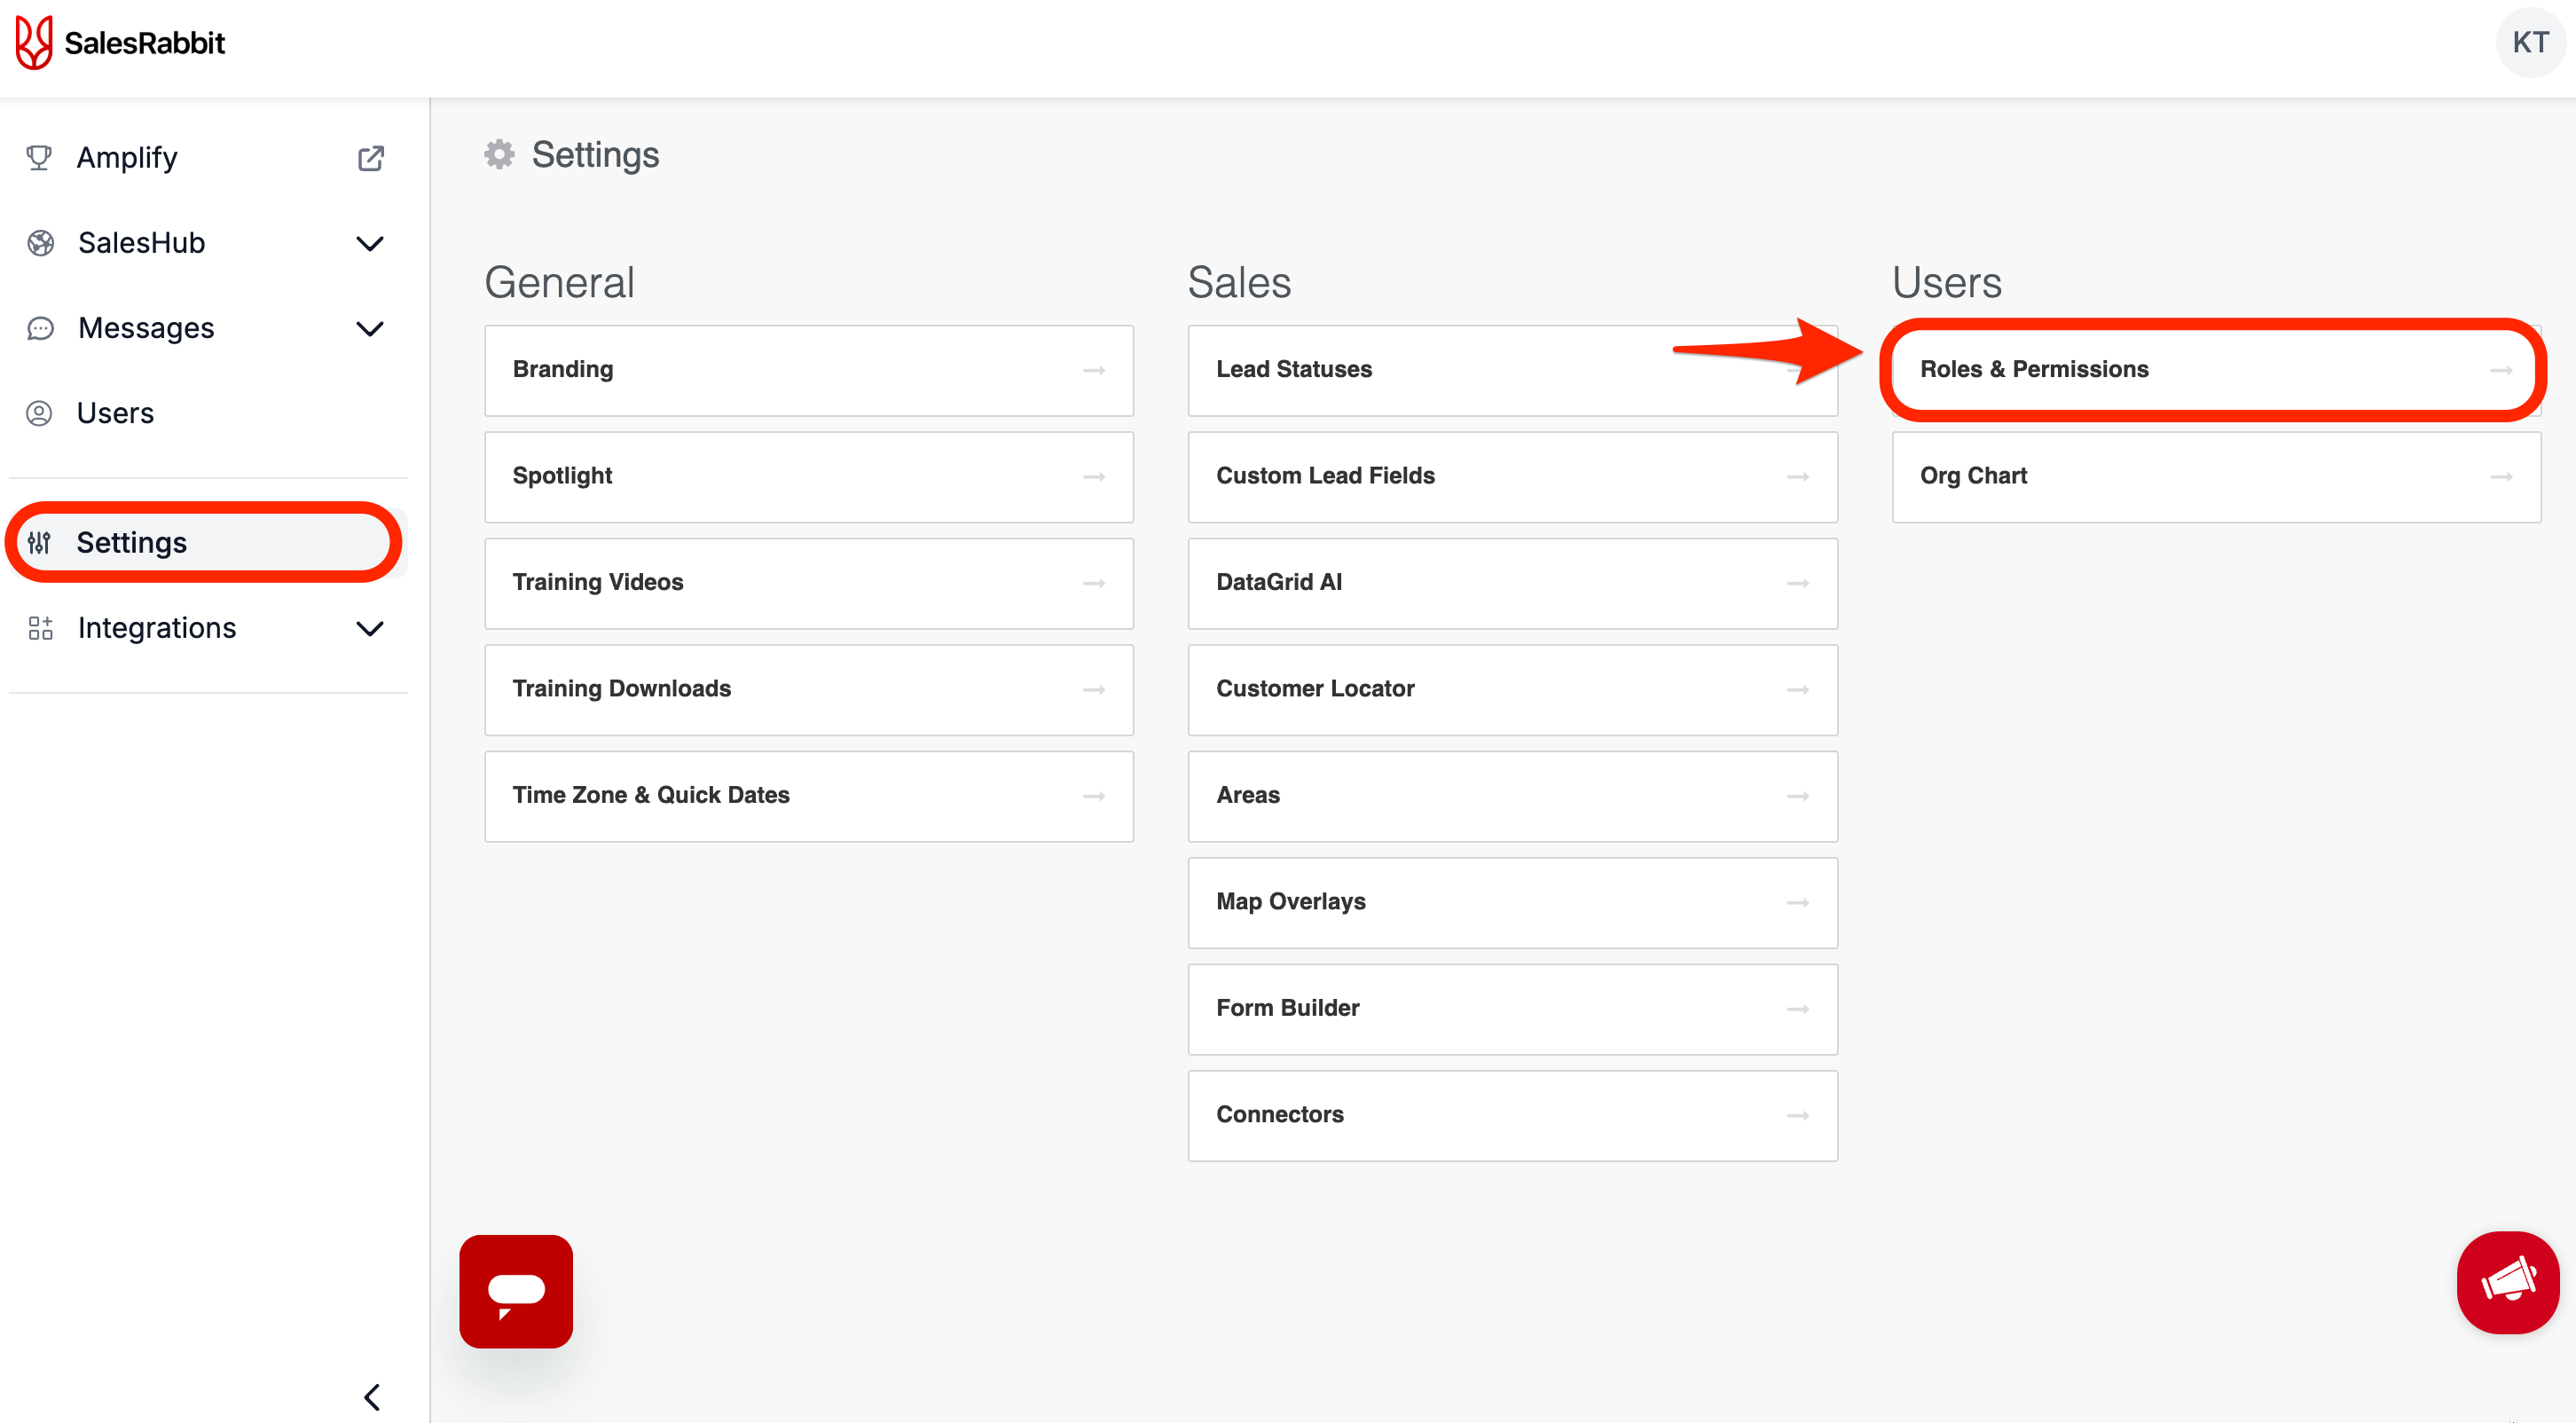The height and width of the screenshot is (1423, 2576).
Task: Go to Users in the sidebar
Action: [208, 413]
